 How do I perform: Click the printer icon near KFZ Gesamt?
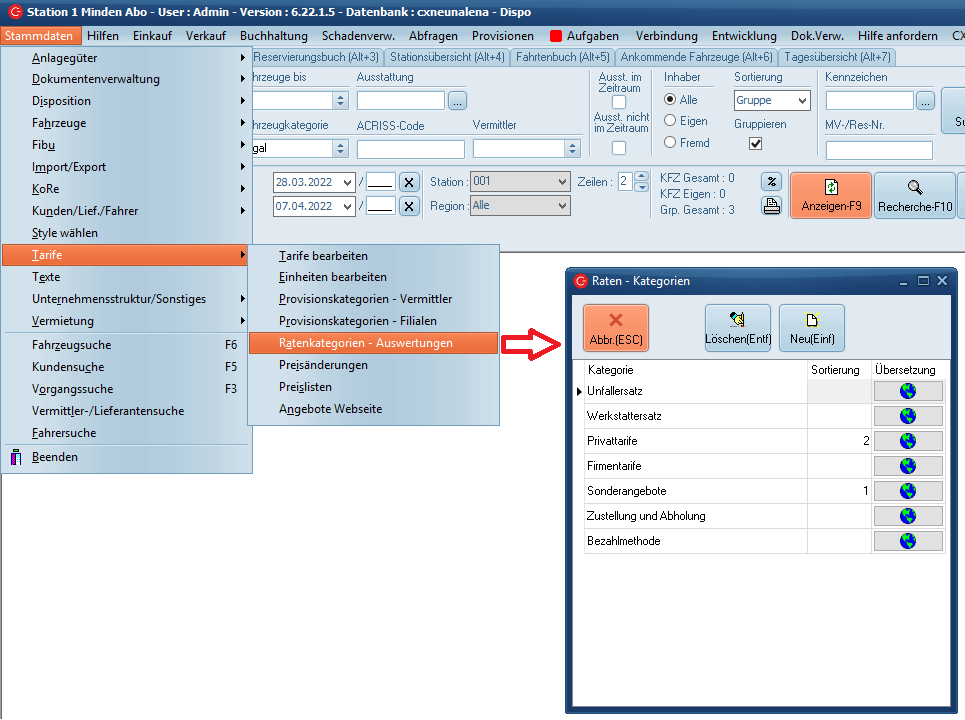click(771, 206)
